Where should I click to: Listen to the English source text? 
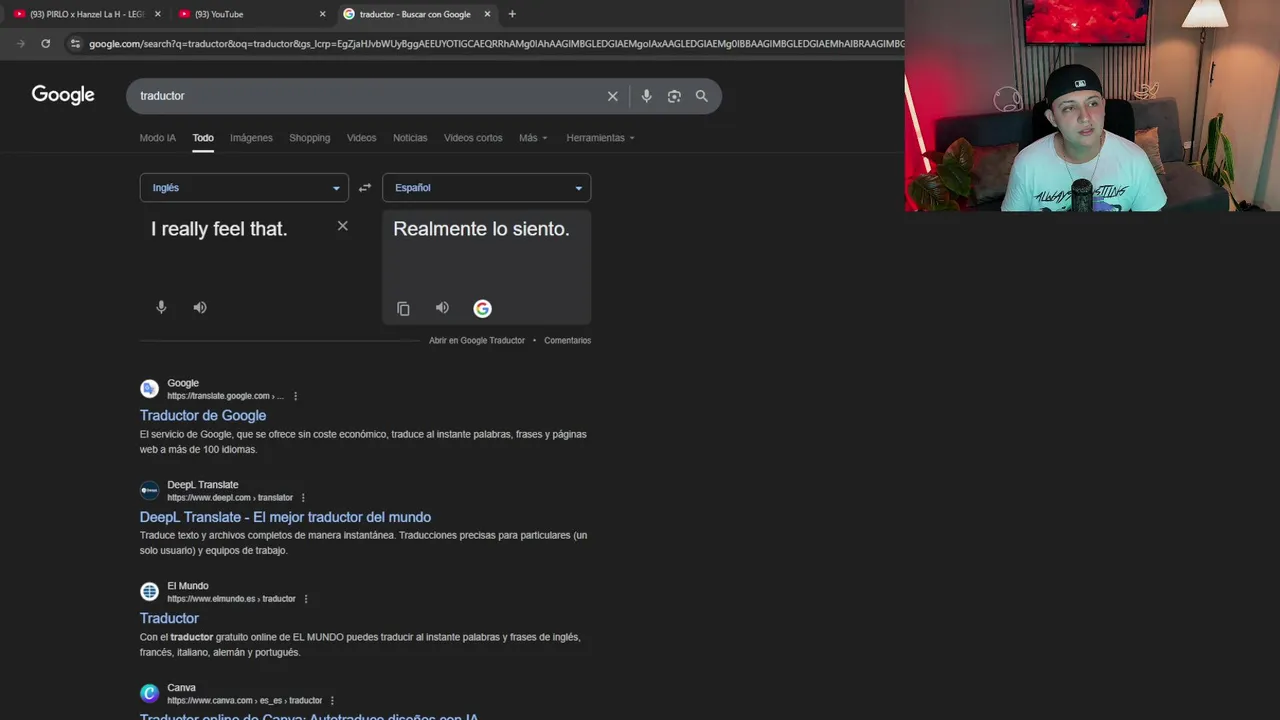point(200,308)
